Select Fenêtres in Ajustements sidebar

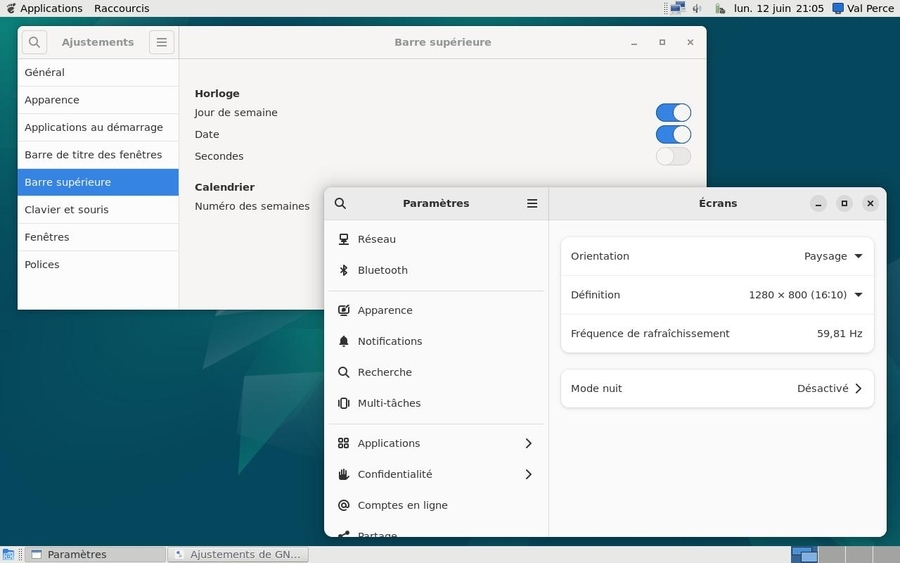[98, 237]
